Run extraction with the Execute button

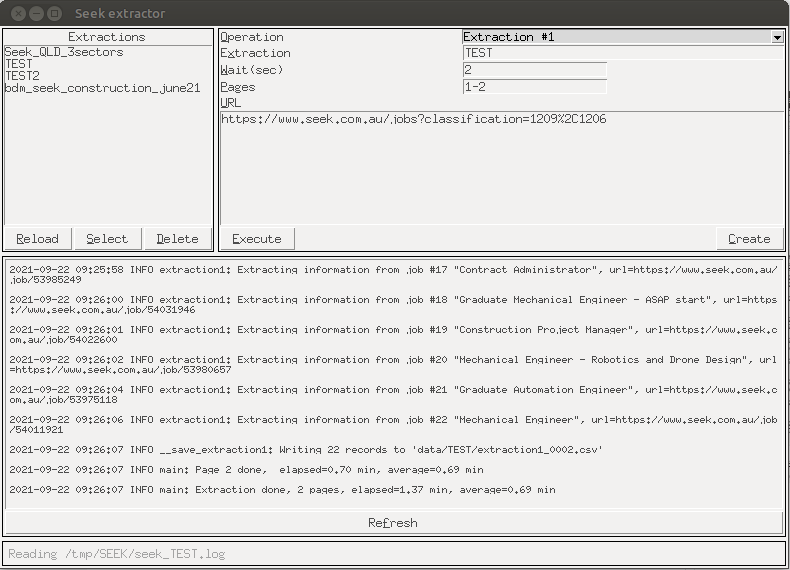point(257,238)
